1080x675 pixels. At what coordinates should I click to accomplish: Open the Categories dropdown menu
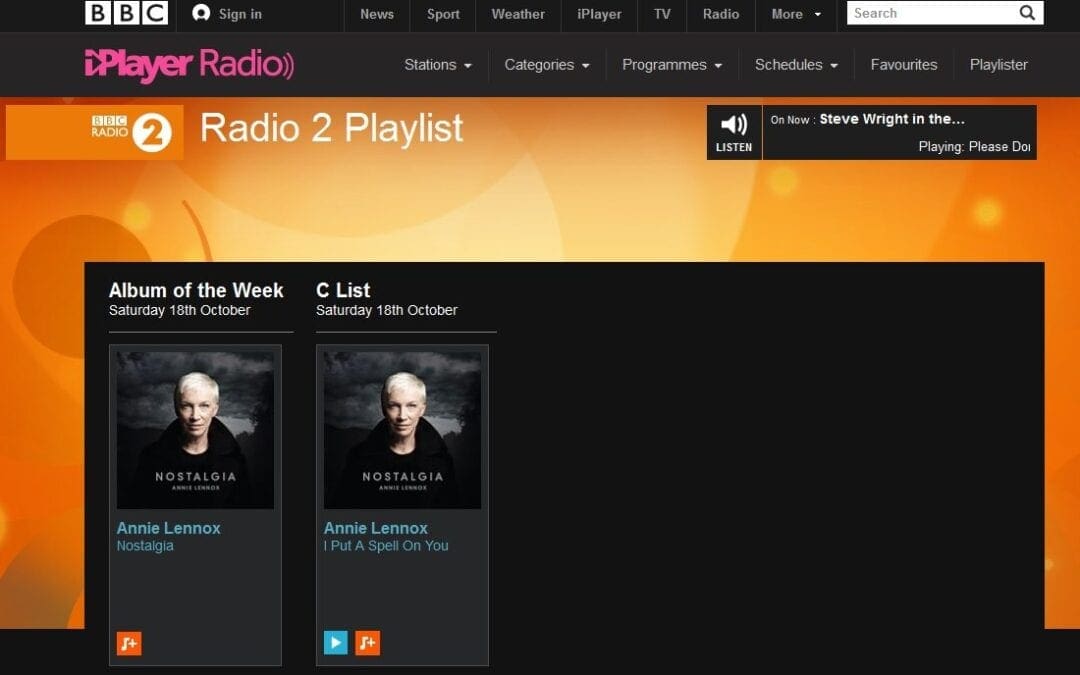point(547,65)
